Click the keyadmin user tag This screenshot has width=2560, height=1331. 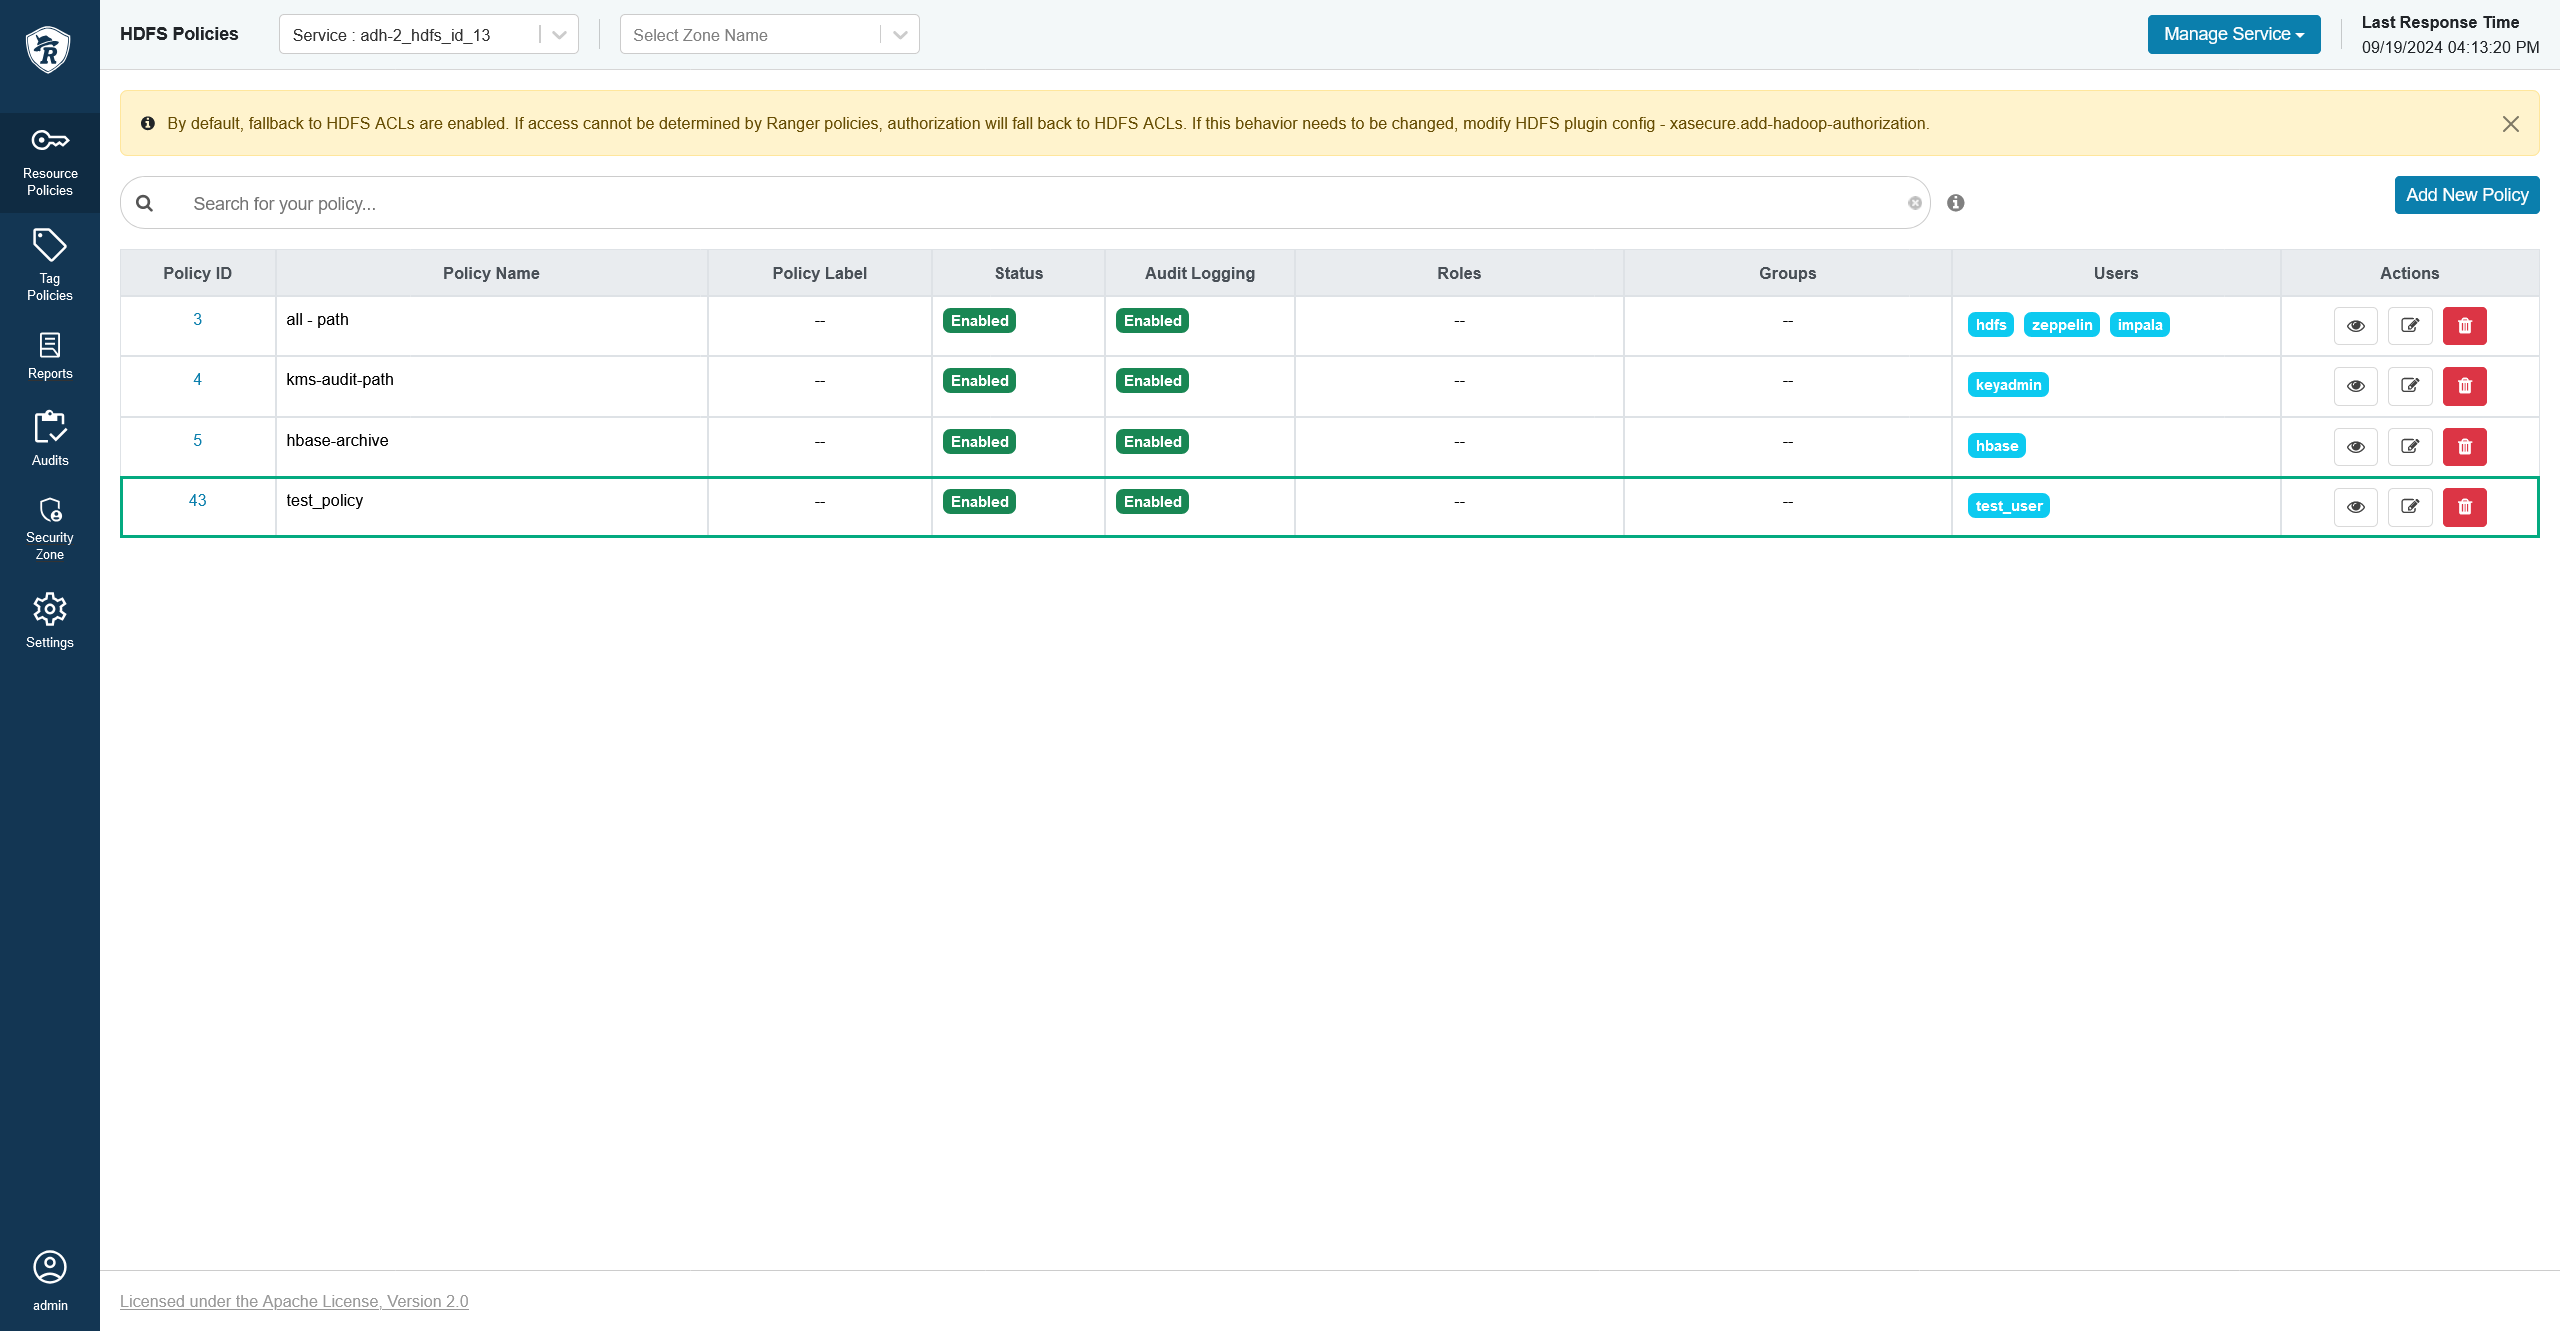click(2008, 385)
